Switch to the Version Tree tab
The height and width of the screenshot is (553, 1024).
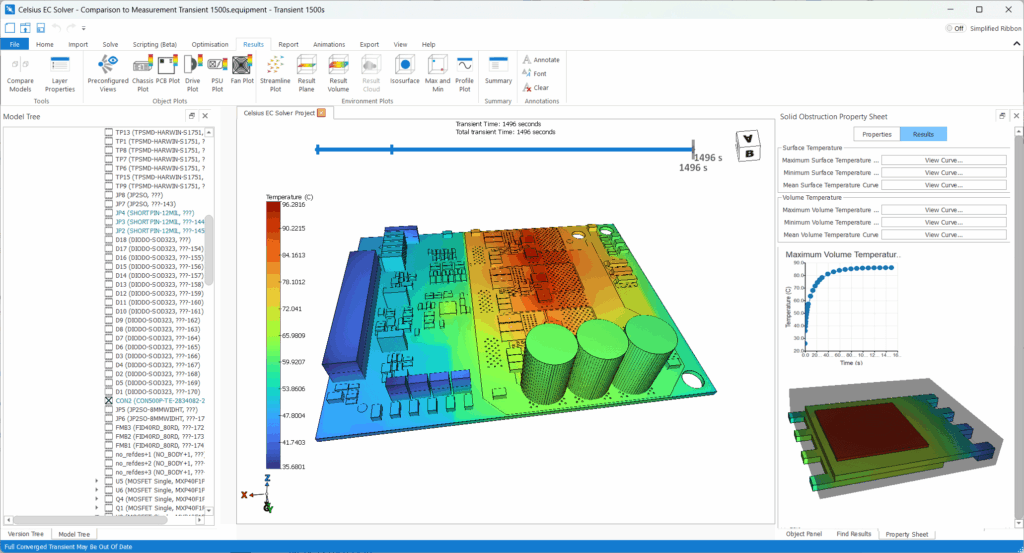(25, 533)
